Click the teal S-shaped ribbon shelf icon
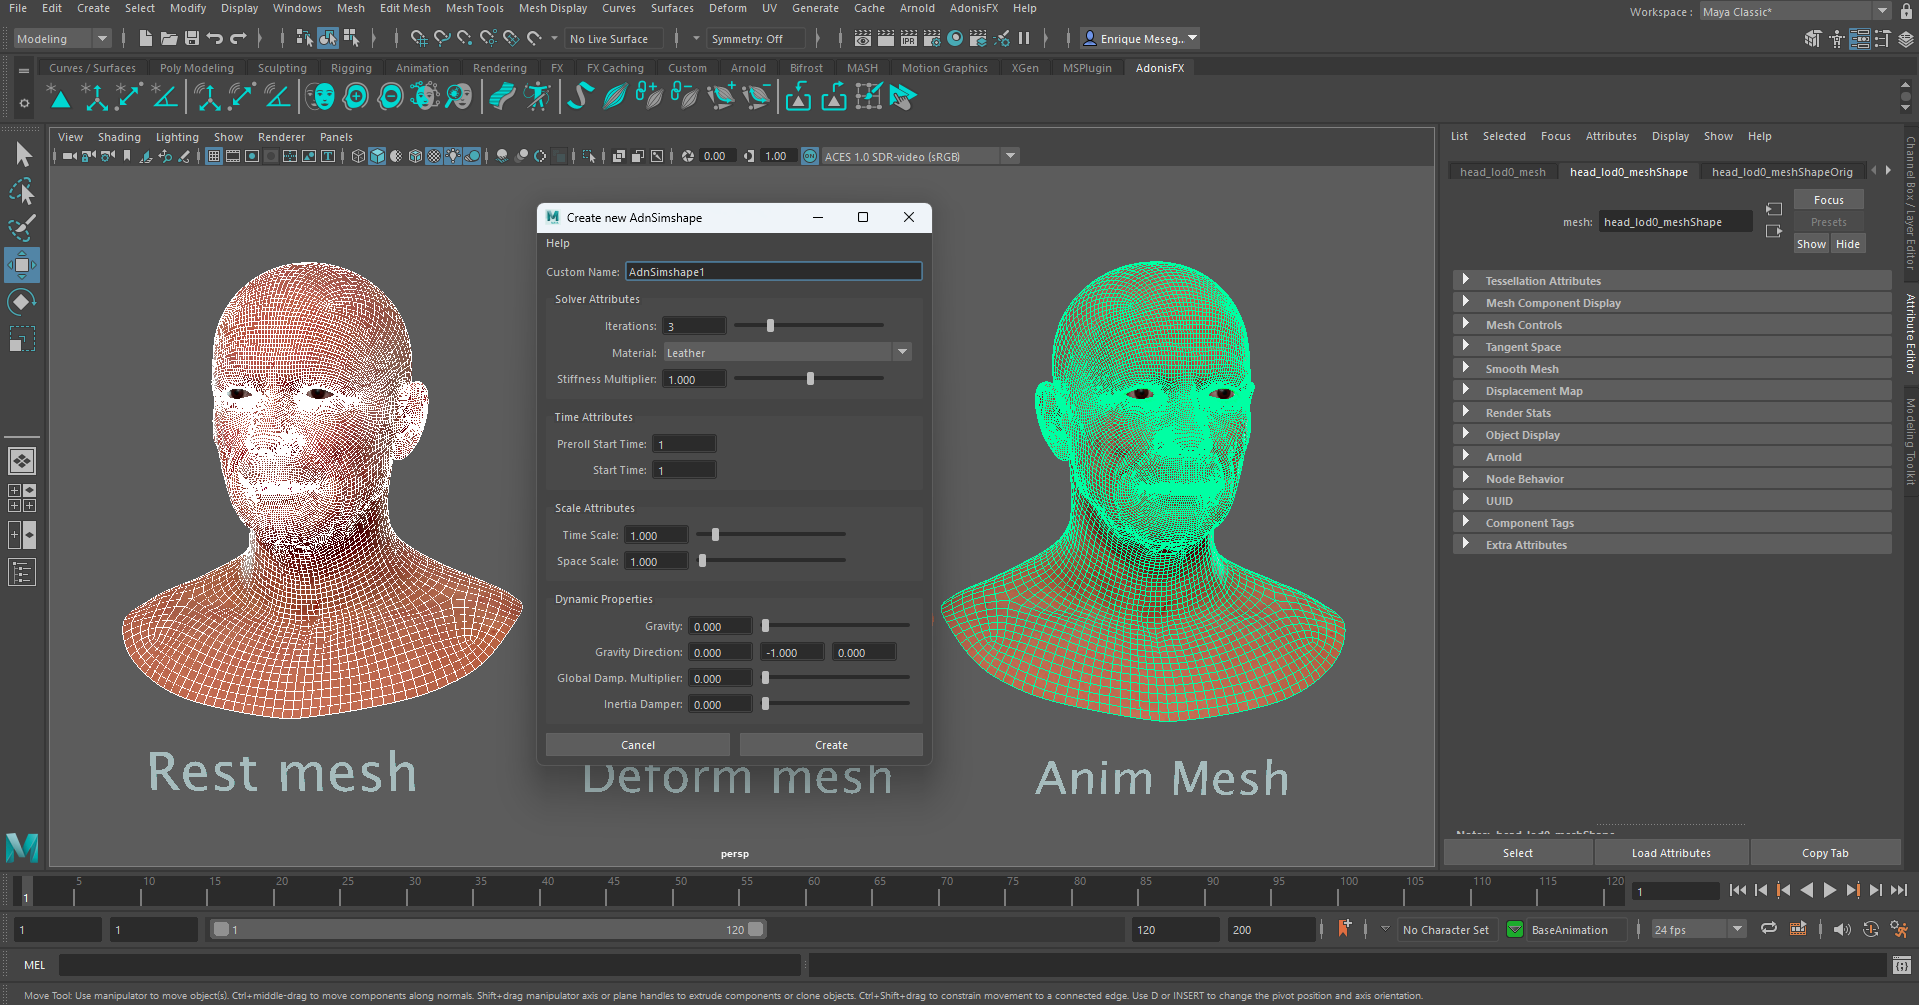 click(580, 97)
